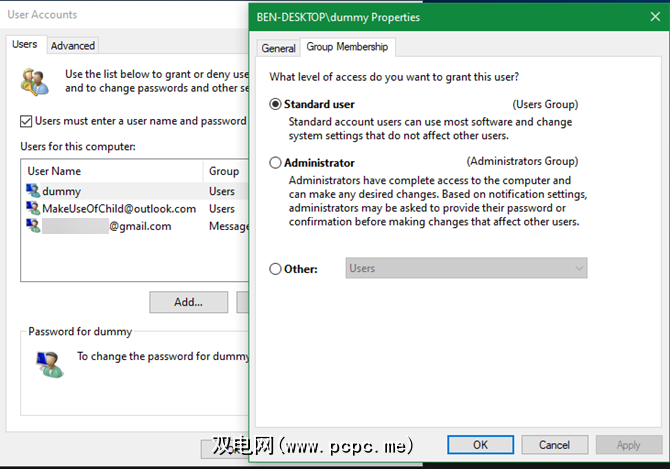Select the Administrator radio button

tap(275, 163)
